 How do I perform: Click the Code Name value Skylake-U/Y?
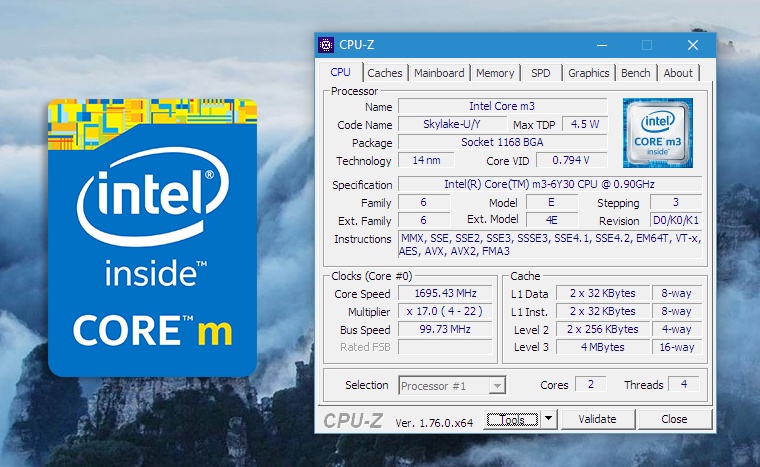coord(452,124)
